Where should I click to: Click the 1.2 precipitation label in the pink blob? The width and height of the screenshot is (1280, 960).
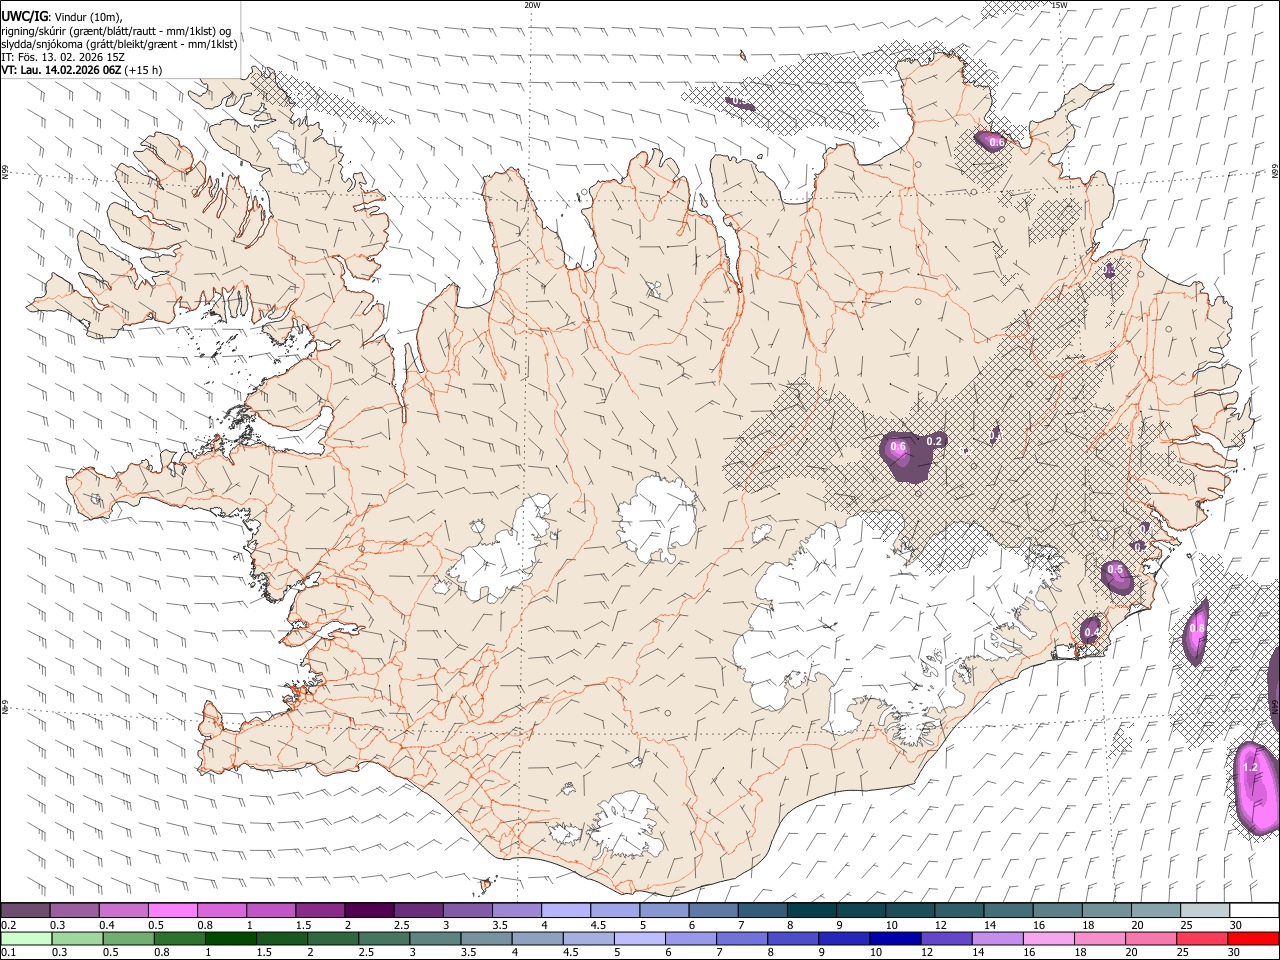(x=1249, y=768)
